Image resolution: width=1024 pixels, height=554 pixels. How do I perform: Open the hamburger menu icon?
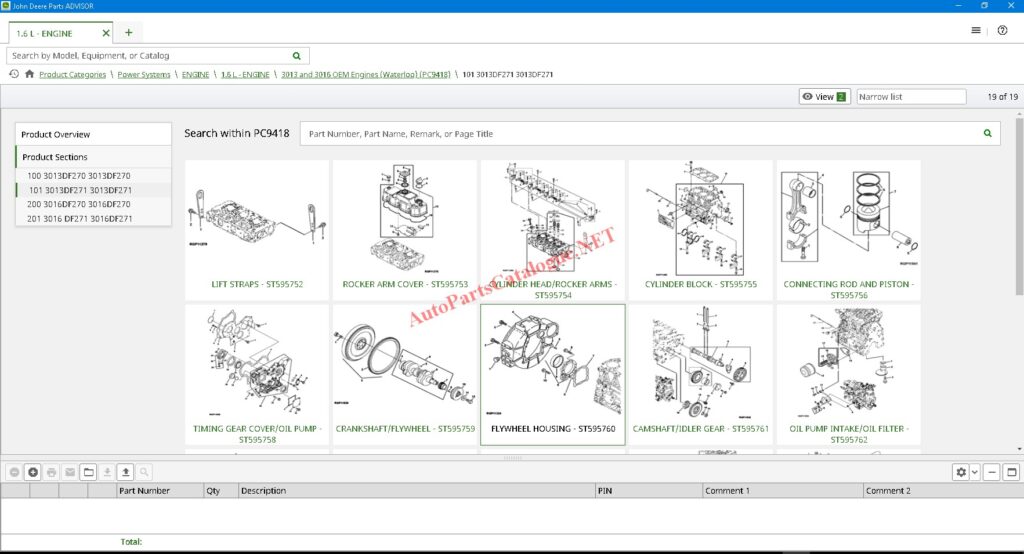point(976,31)
